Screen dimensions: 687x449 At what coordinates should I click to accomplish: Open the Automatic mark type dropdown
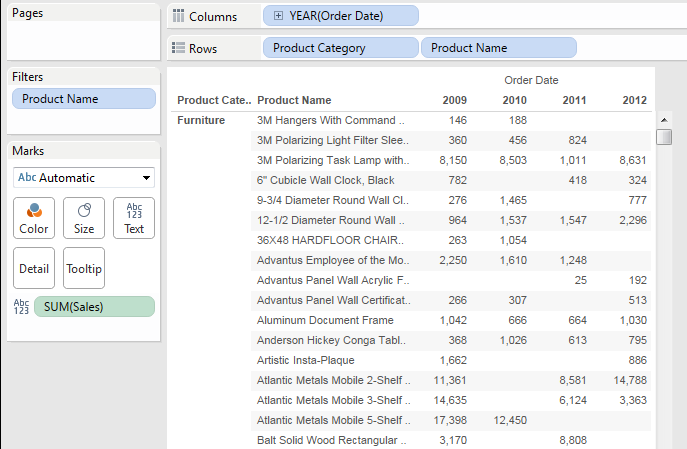click(x=148, y=178)
